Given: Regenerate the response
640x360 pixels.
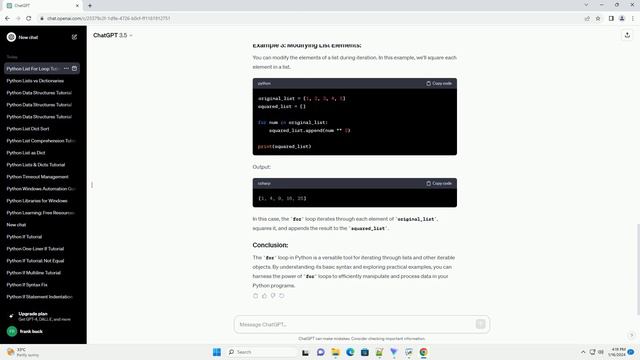Looking at the screenshot, I should coord(282,296).
